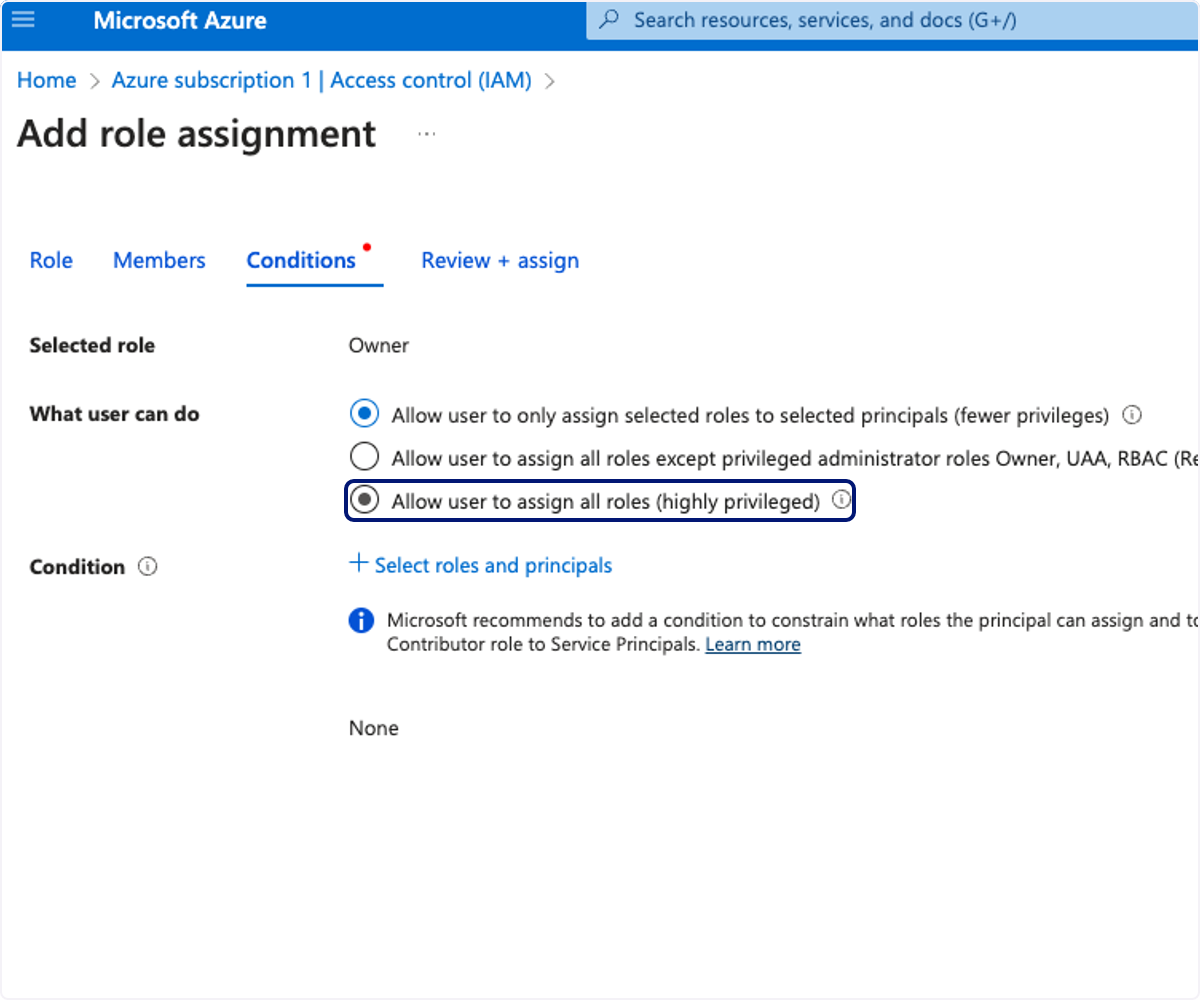This screenshot has width=1200, height=1000.
Task: Go to Home breadcrumb link
Action: click(46, 80)
